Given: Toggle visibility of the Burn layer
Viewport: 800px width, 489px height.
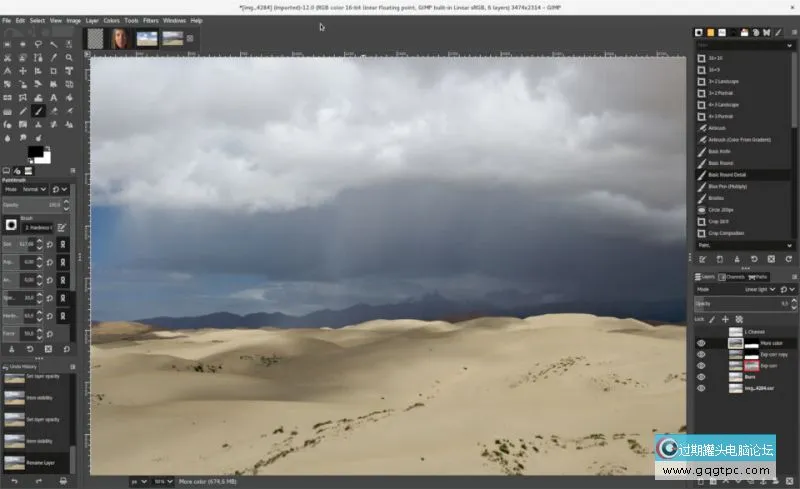Looking at the screenshot, I should click(700, 377).
